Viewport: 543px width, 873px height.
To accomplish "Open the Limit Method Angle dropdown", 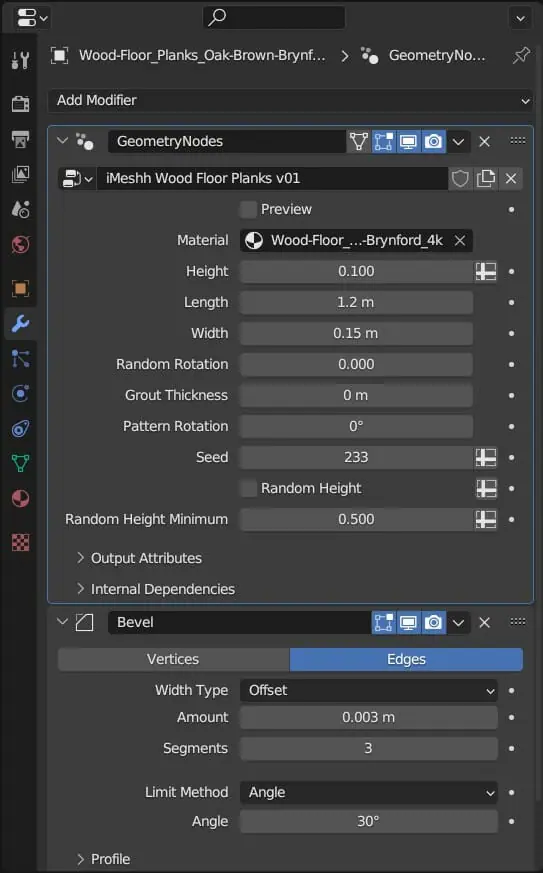I will [369, 792].
